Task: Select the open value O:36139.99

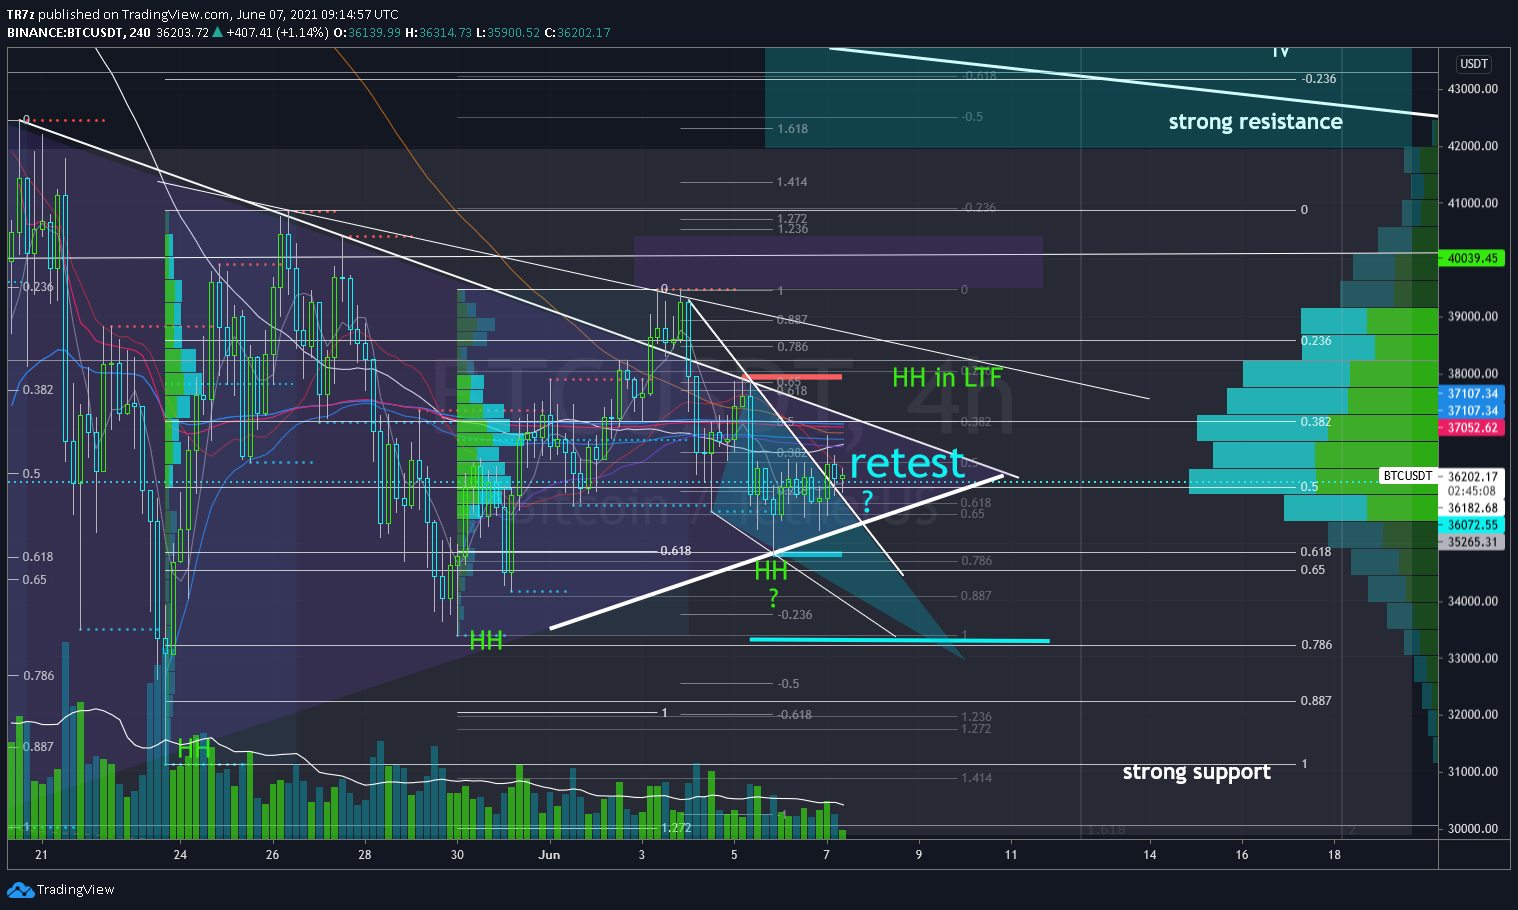Action: [367, 32]
